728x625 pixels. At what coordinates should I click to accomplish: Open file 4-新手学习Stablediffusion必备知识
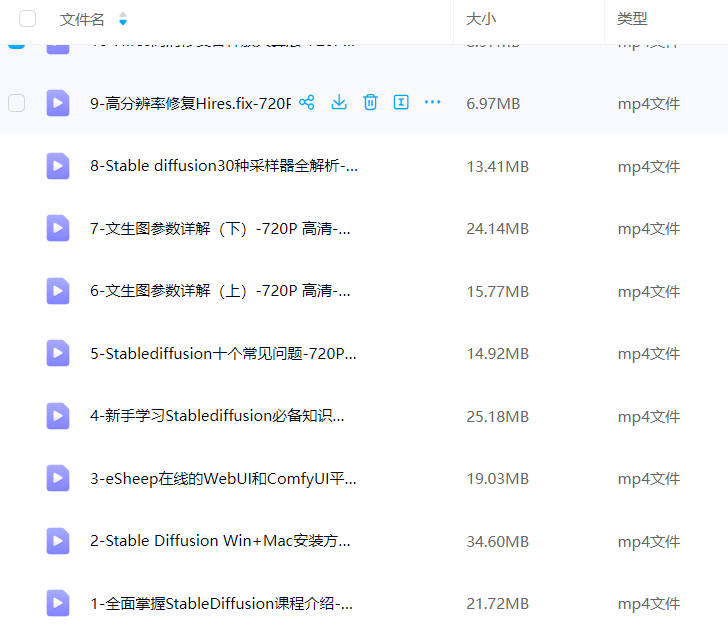(x=217, y=416)
